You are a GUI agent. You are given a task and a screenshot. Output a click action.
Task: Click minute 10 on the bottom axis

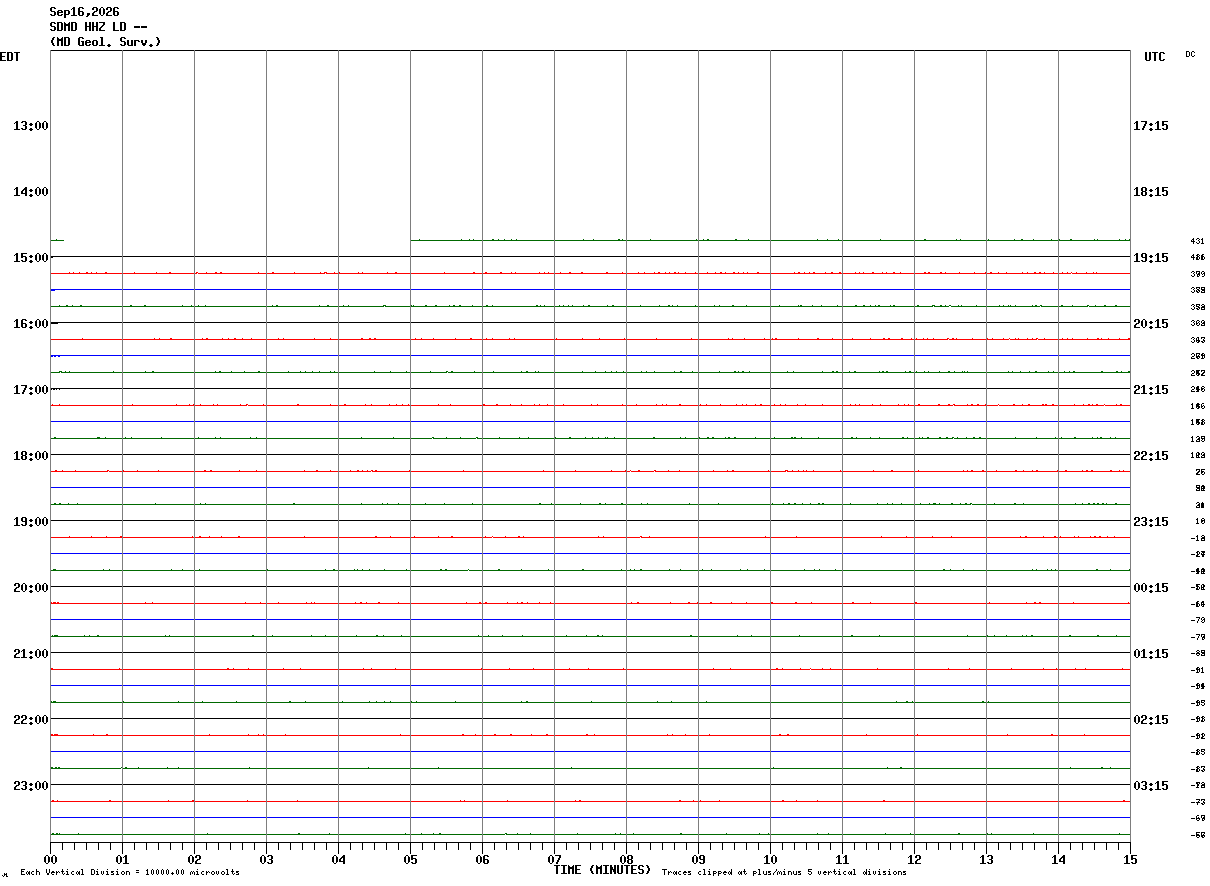tap(770, 859)
